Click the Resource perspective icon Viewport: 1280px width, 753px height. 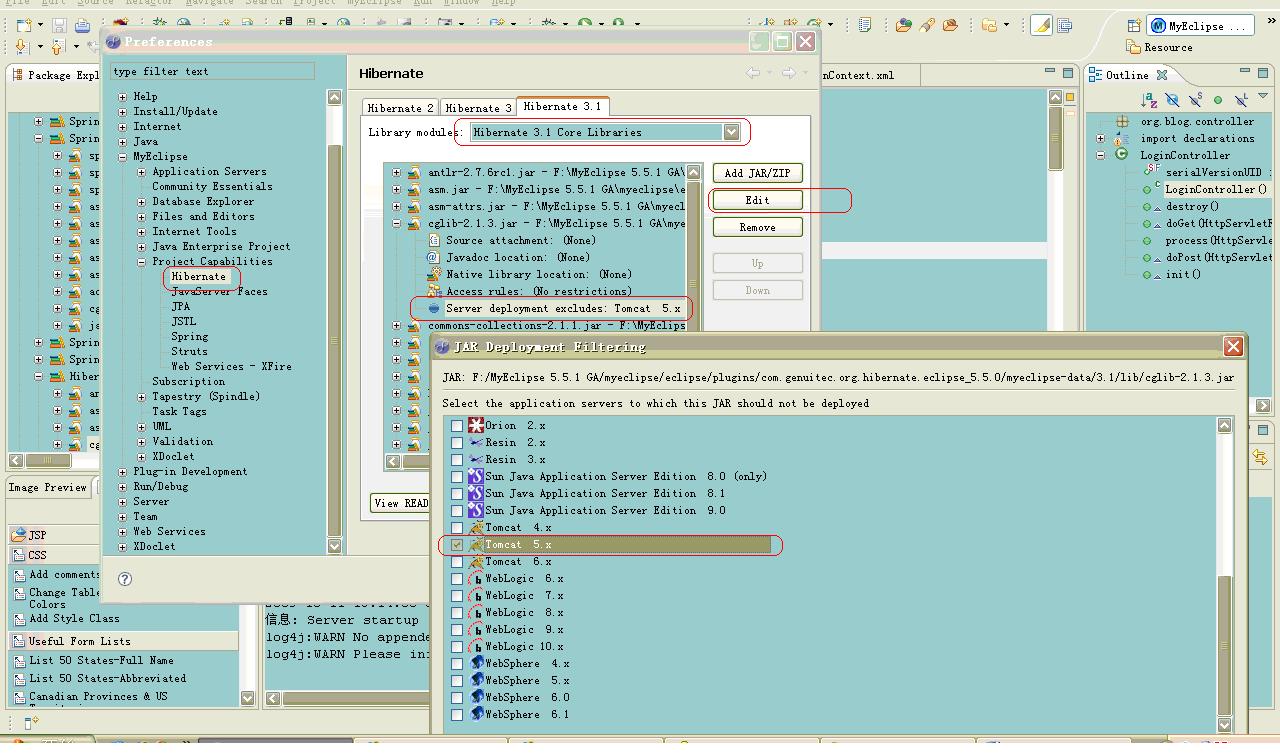point(1133,47)
